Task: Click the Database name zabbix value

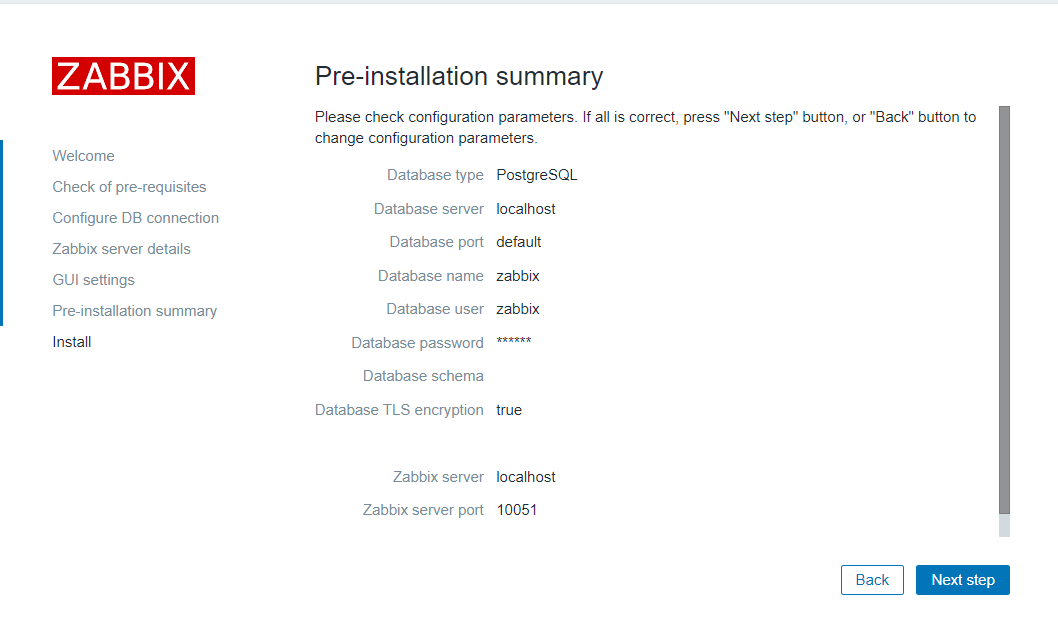Action: pyautogui.click(x=518, y=276)
